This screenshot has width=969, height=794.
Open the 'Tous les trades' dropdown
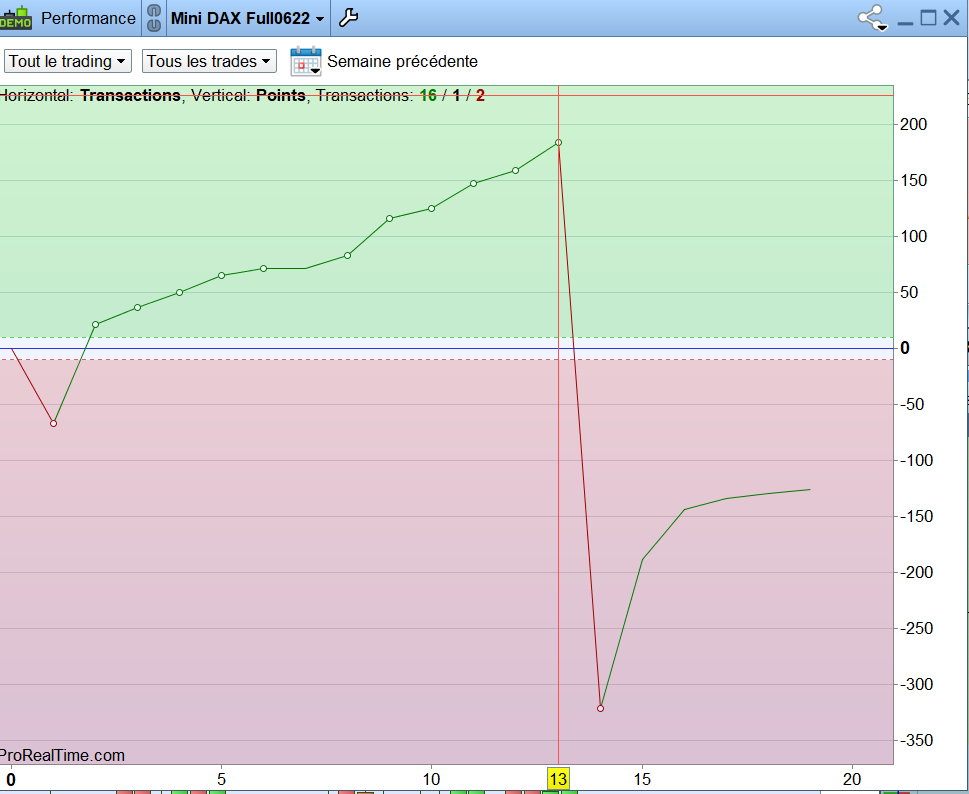209,61
